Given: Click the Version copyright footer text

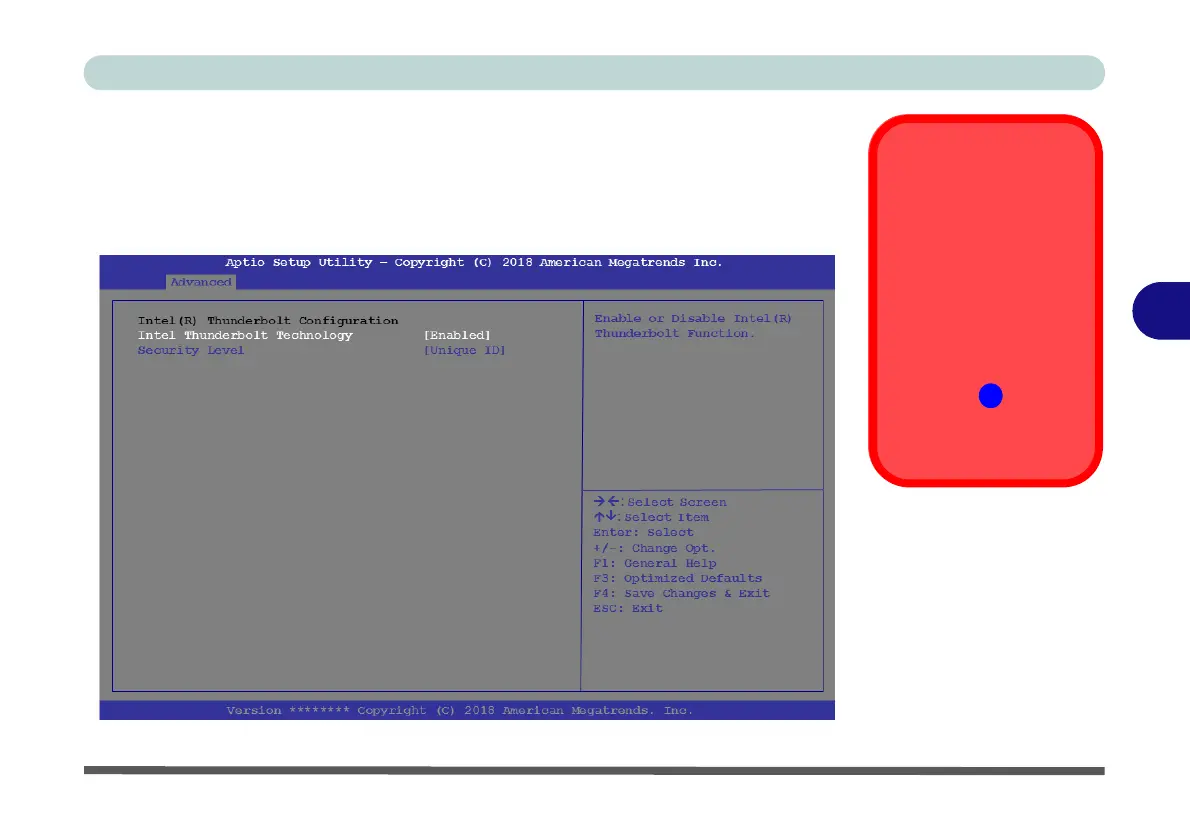Looking at the screenshot, I should (460, 710).
